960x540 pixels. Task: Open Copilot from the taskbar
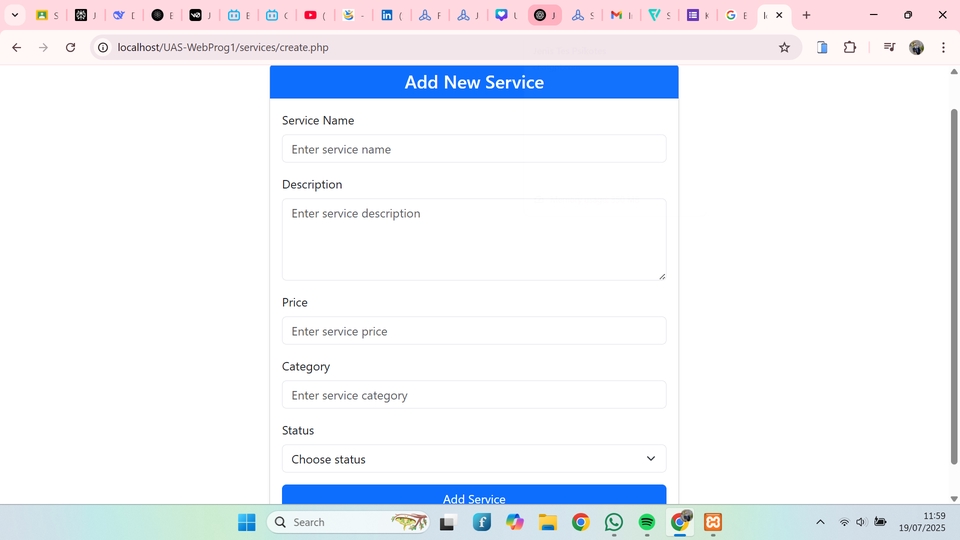coord(515,522)
